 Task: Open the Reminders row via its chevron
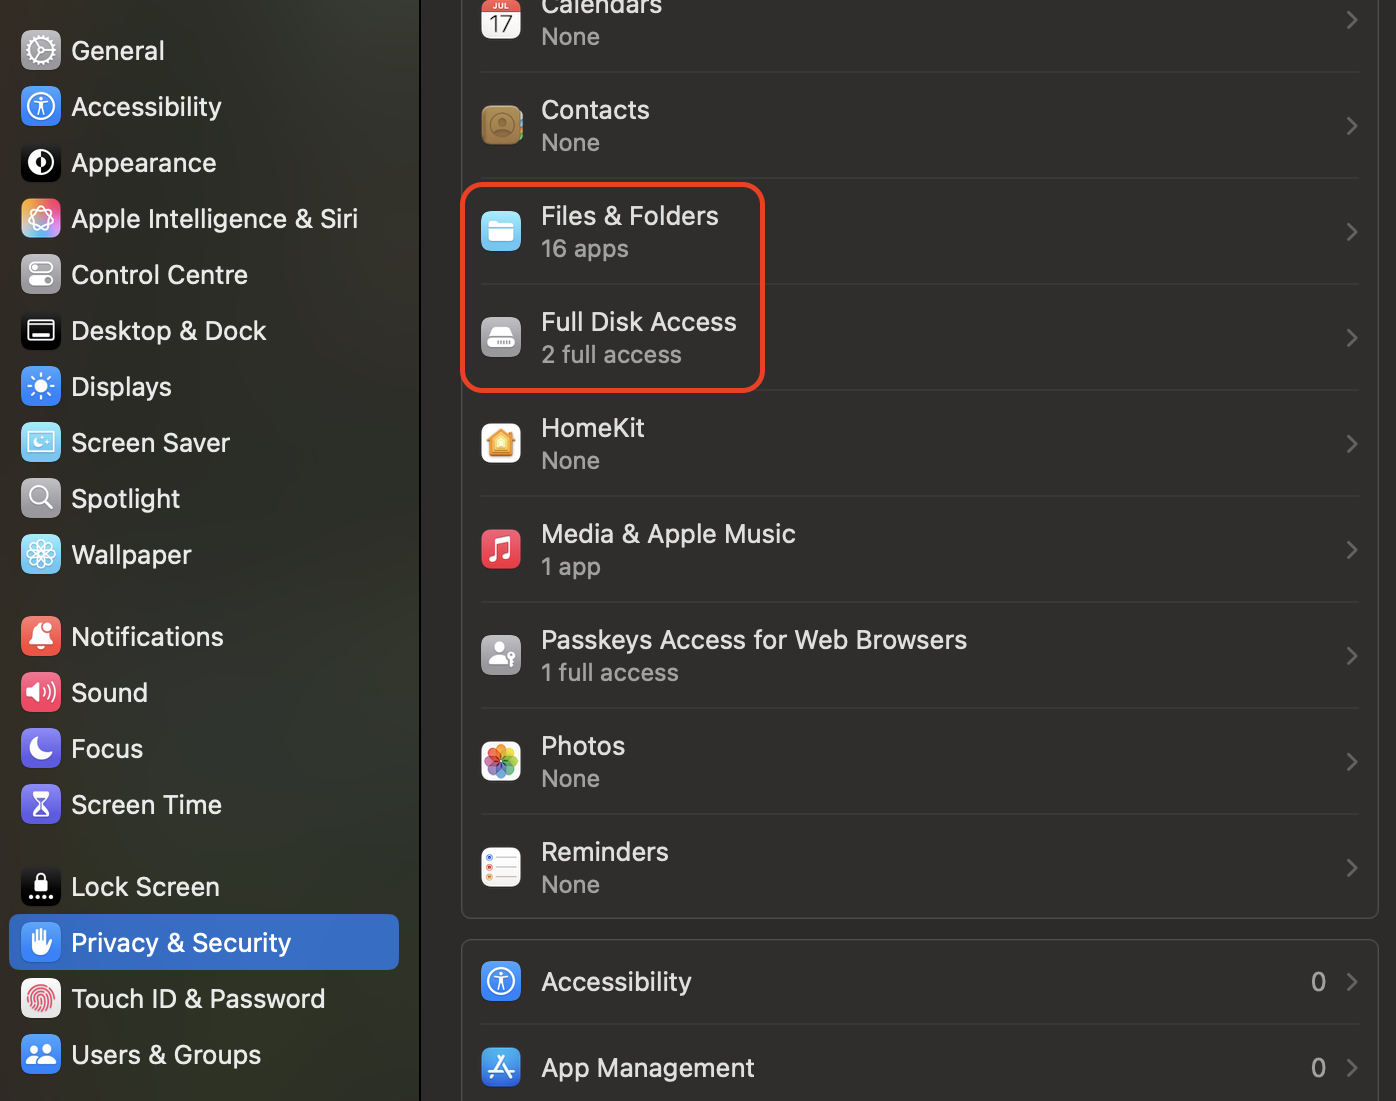(1352, 867)
